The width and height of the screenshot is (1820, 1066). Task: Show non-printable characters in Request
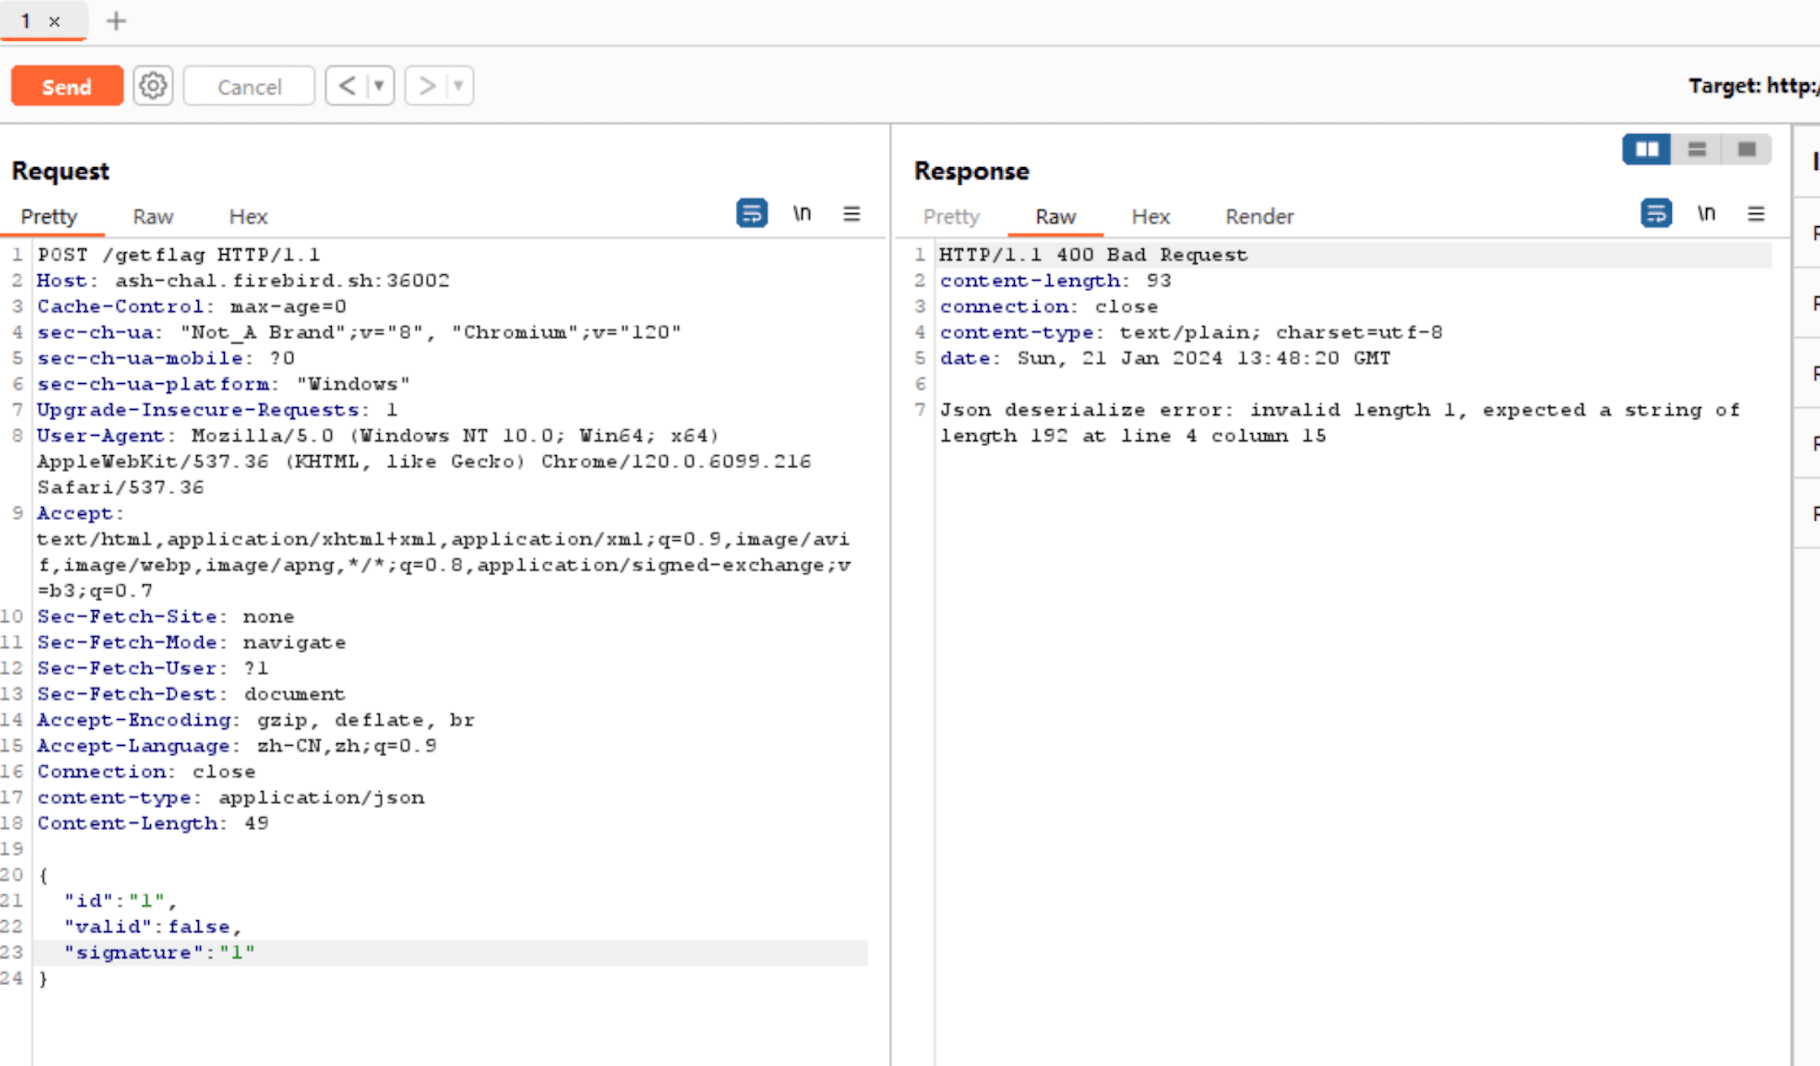tap(802, 214)
